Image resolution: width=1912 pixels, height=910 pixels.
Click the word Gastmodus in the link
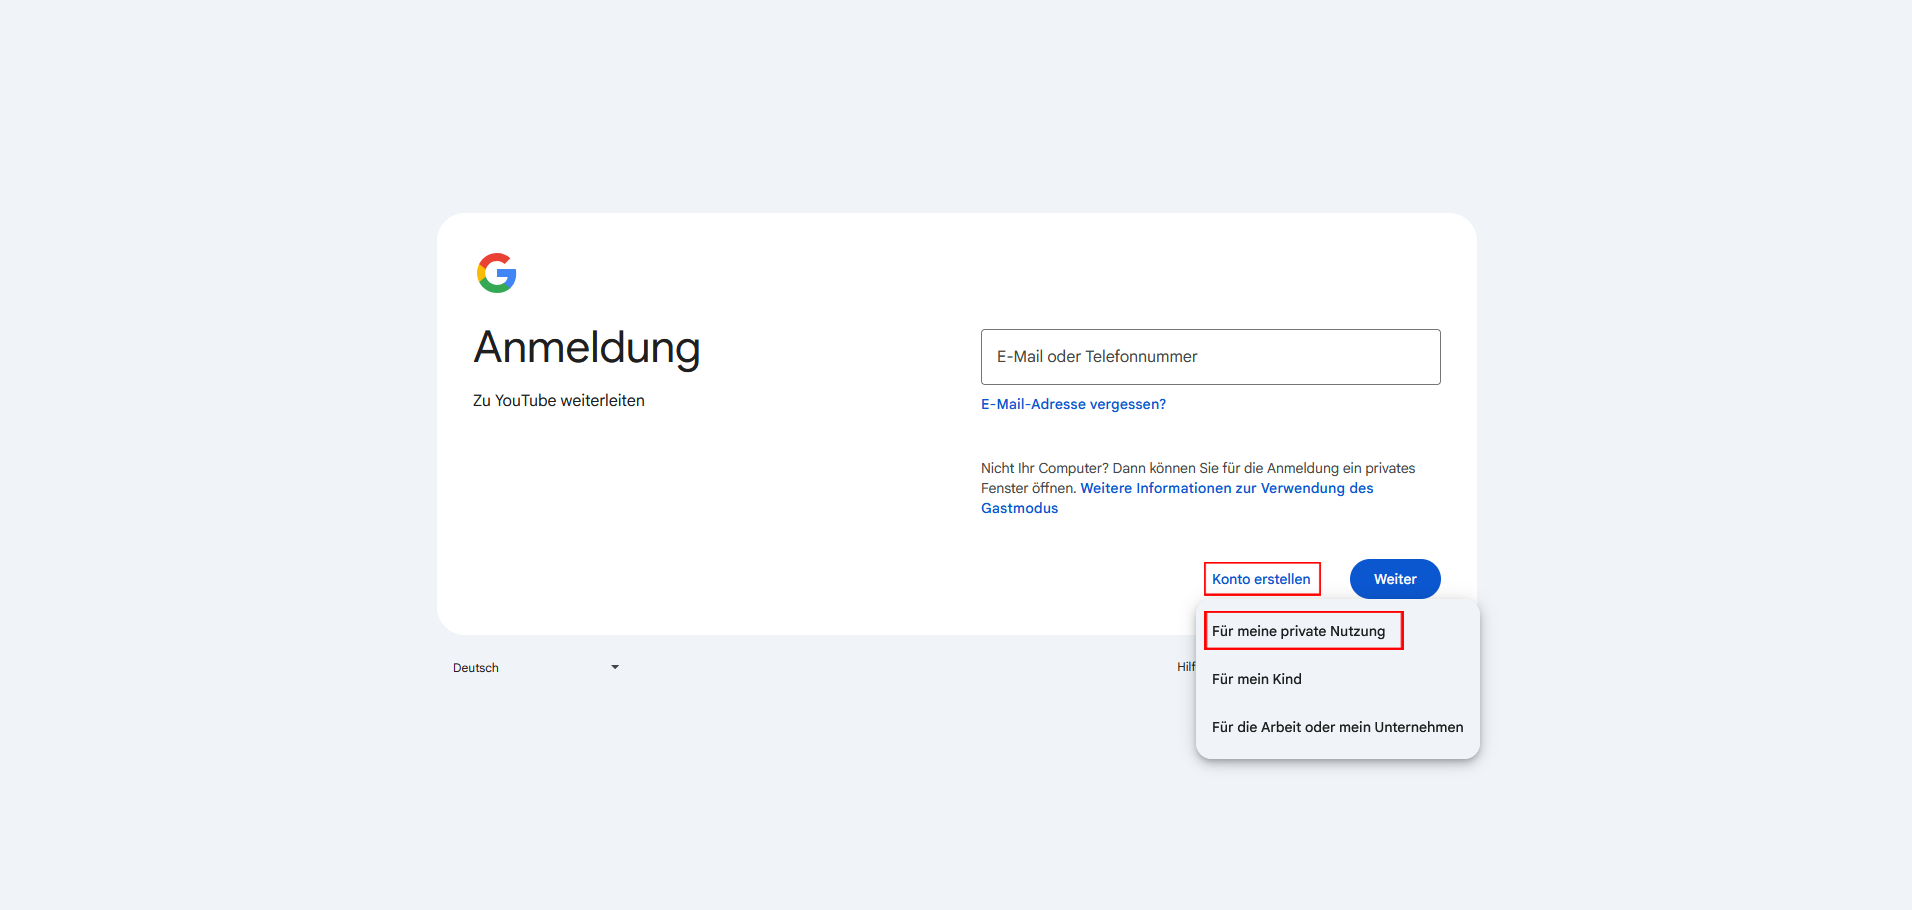[x=1019, y=508]
